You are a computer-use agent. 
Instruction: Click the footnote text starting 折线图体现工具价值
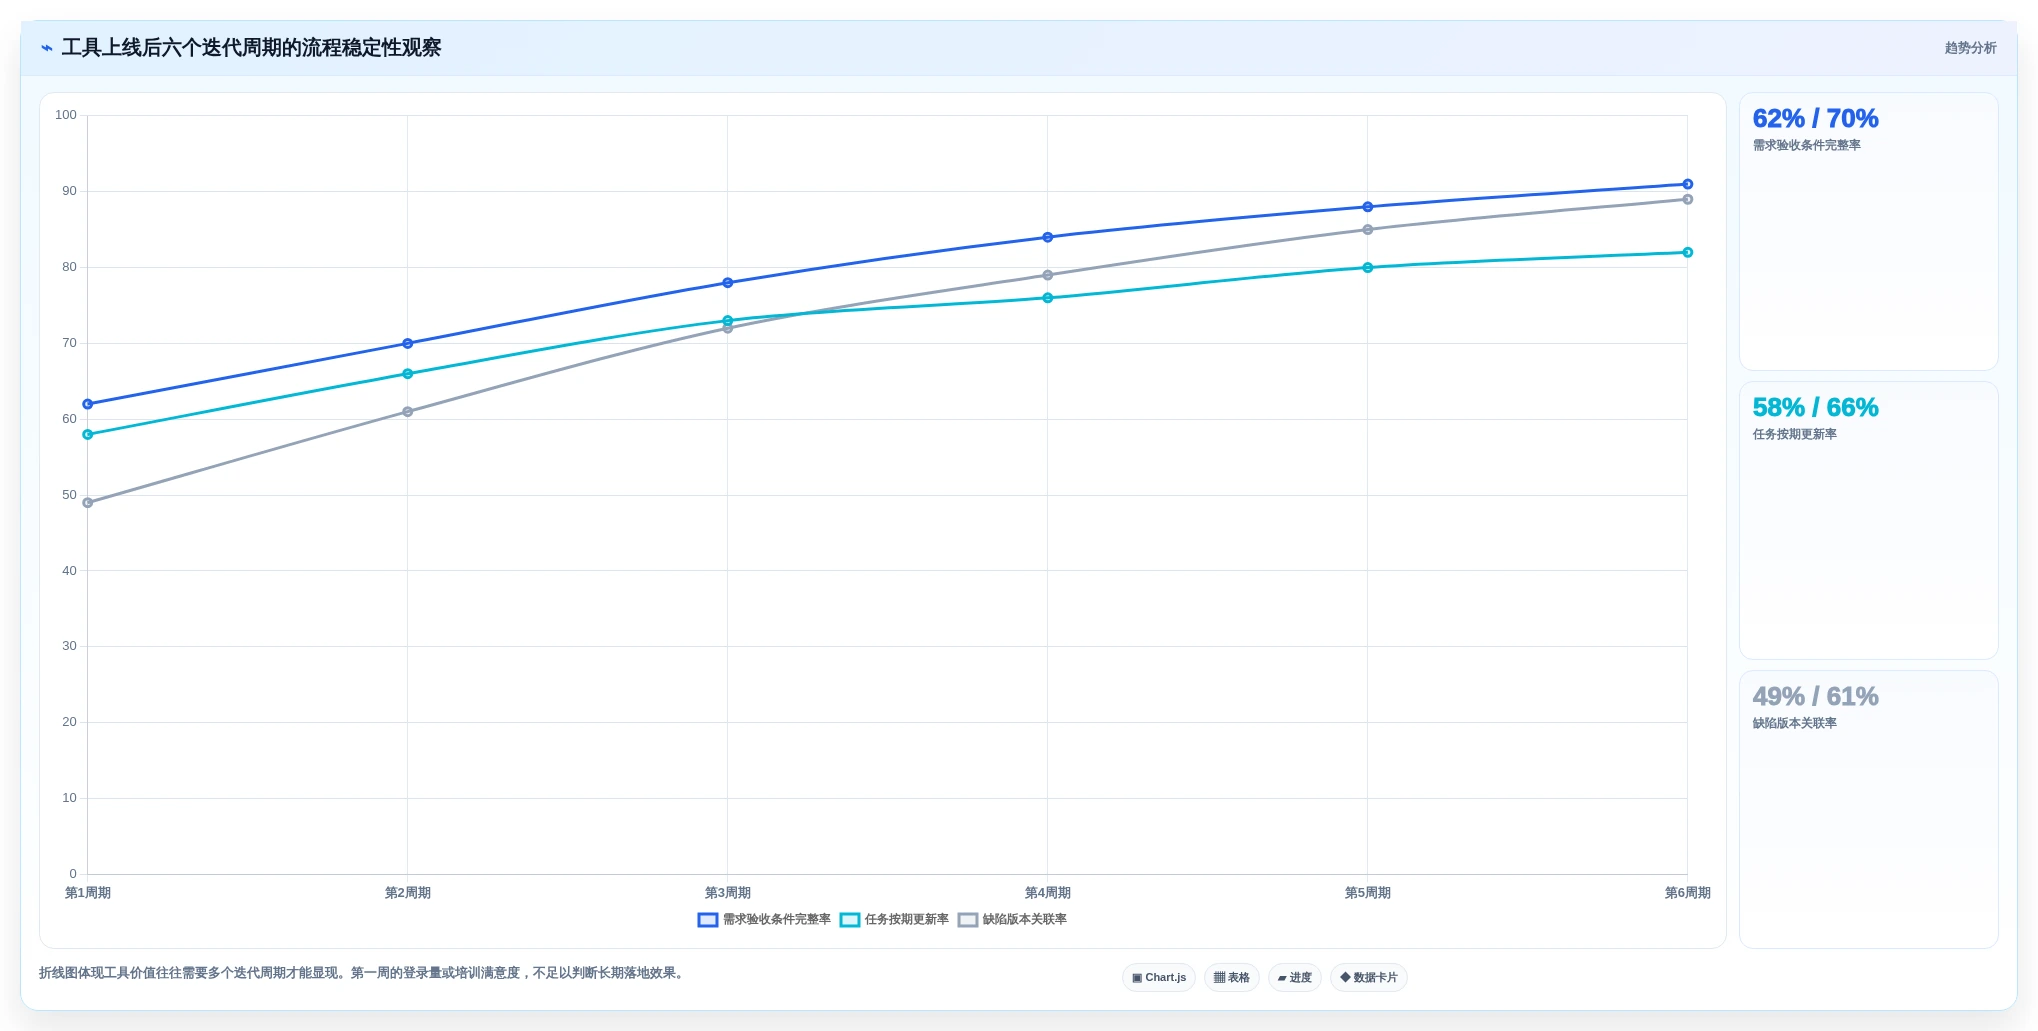point(364,973)
